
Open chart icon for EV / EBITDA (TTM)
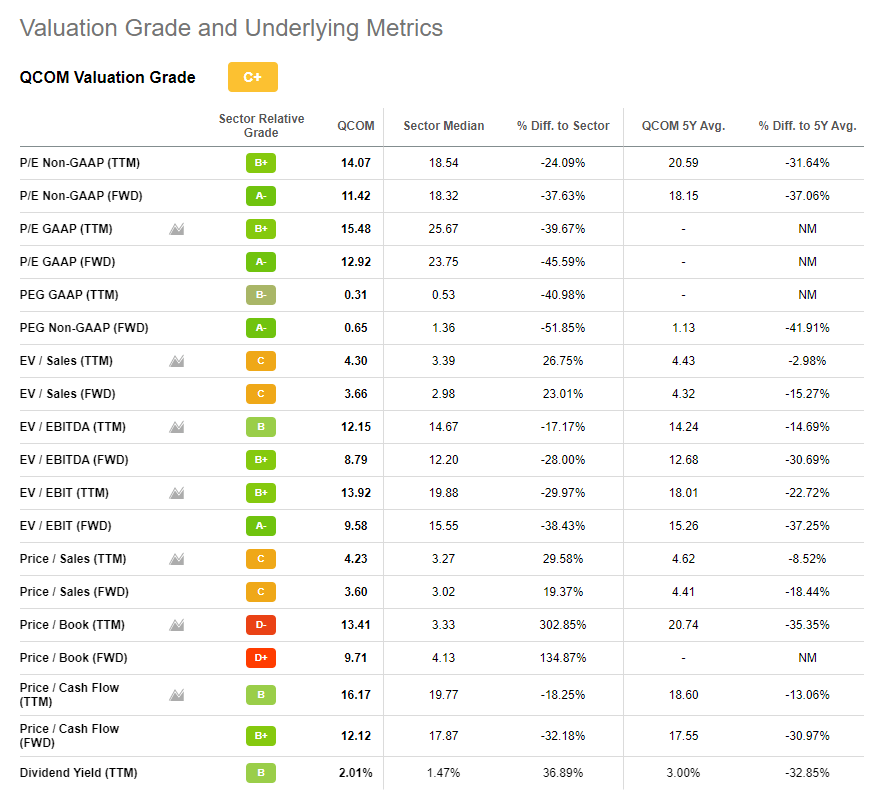pos(176,427)
